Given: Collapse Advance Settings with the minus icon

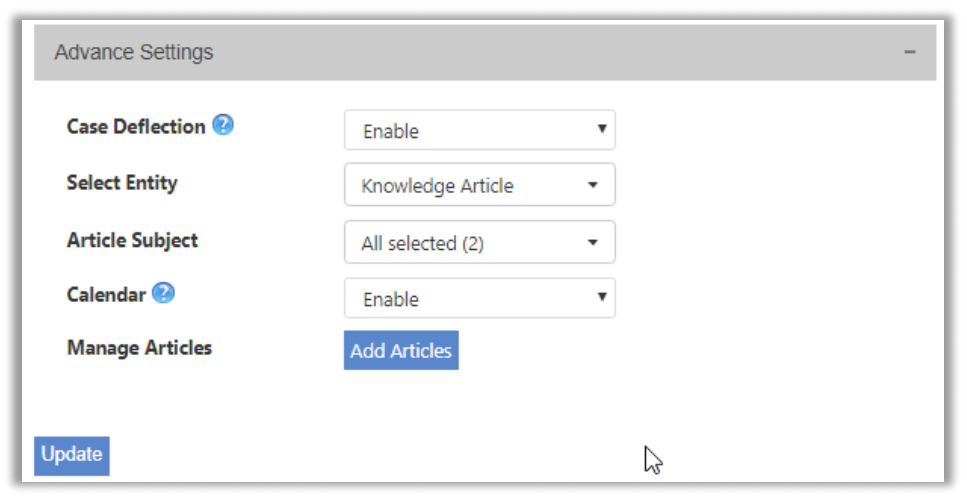Looking at the screenshot, I should click(x=910, y=52).
